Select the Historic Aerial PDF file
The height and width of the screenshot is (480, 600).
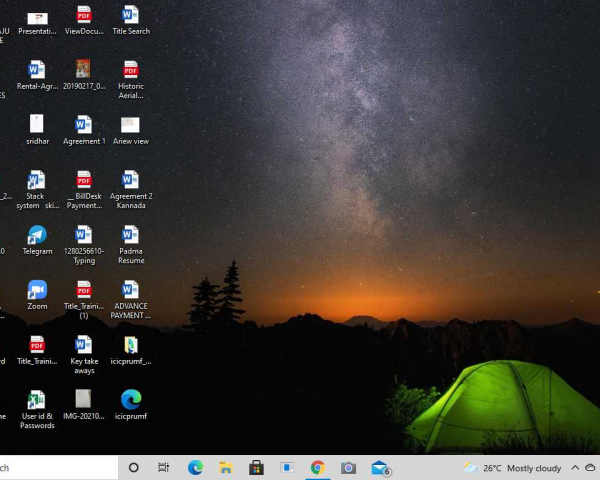tap(131, 71)
